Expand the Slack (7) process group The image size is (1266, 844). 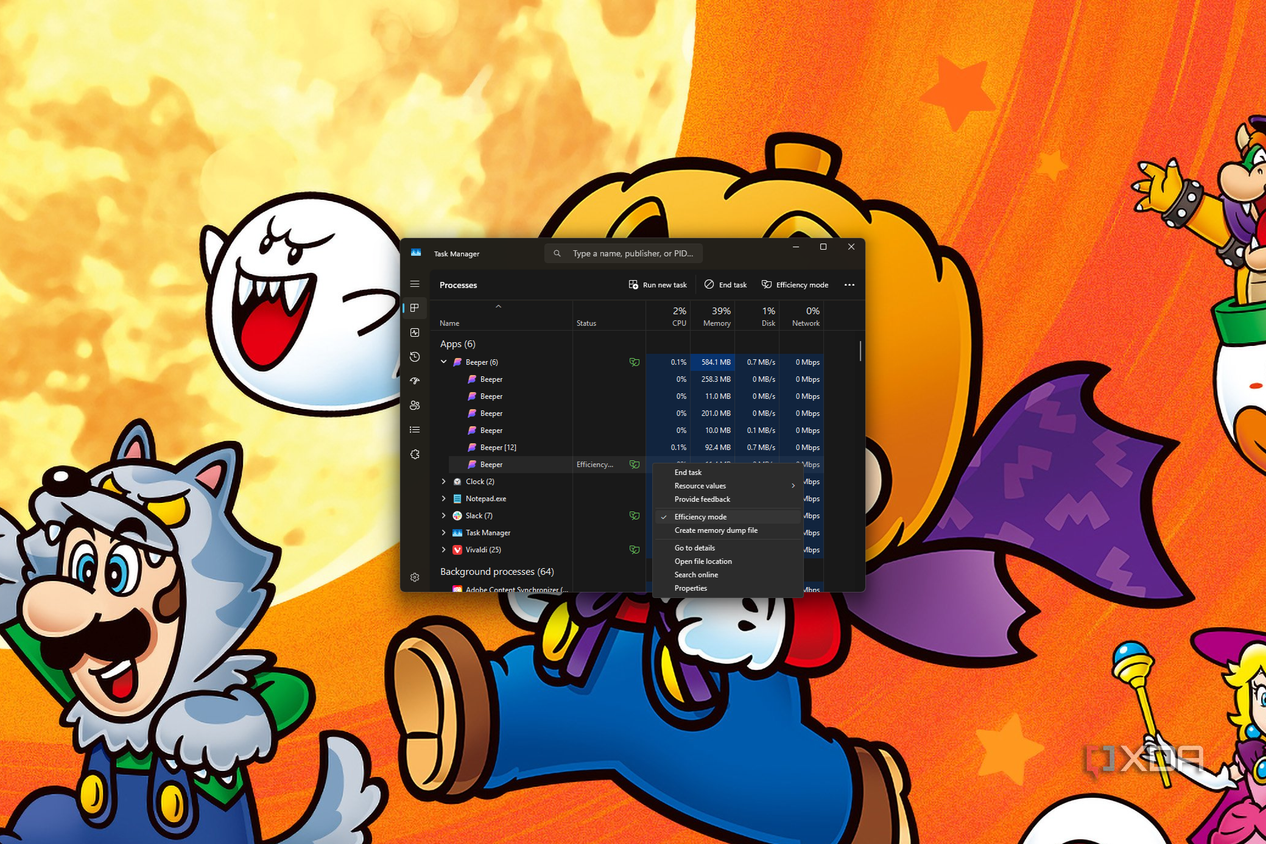pos(444,515)
